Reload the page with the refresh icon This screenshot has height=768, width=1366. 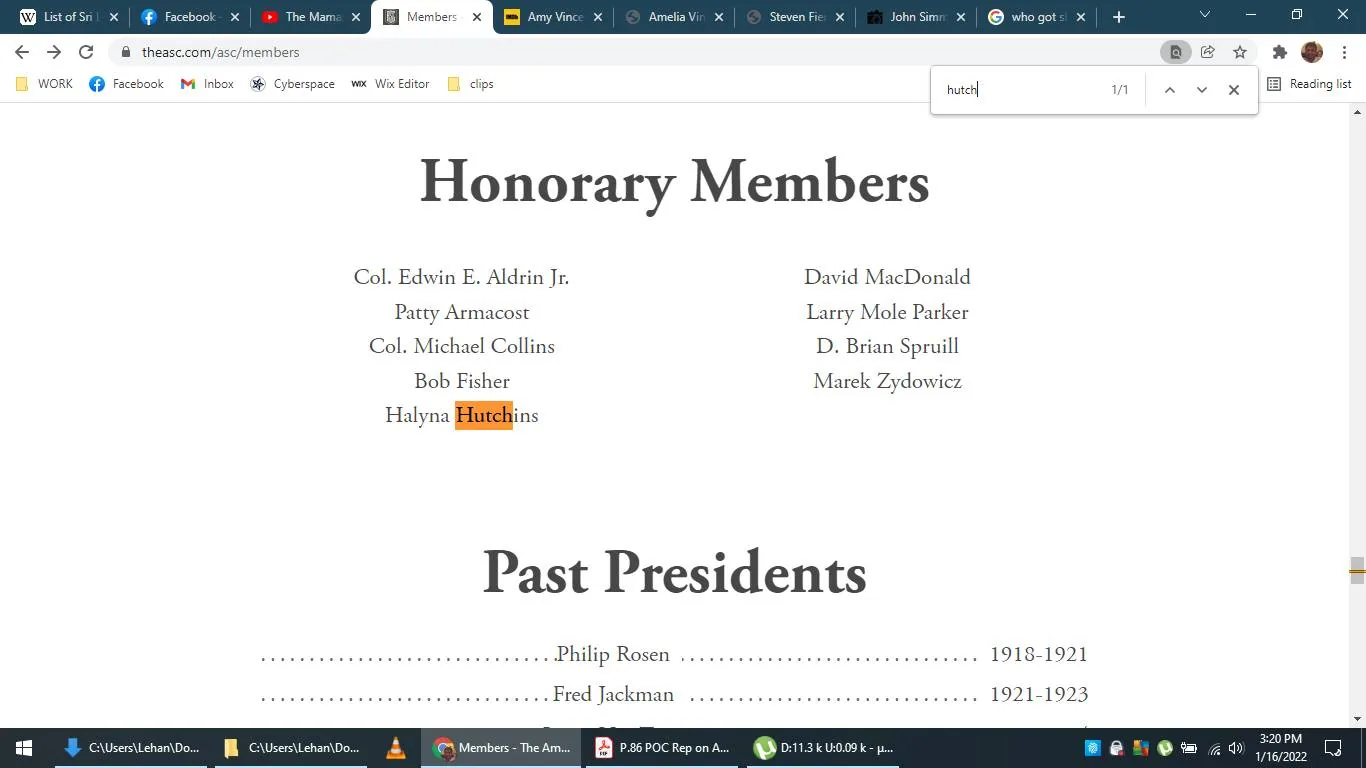85,52
